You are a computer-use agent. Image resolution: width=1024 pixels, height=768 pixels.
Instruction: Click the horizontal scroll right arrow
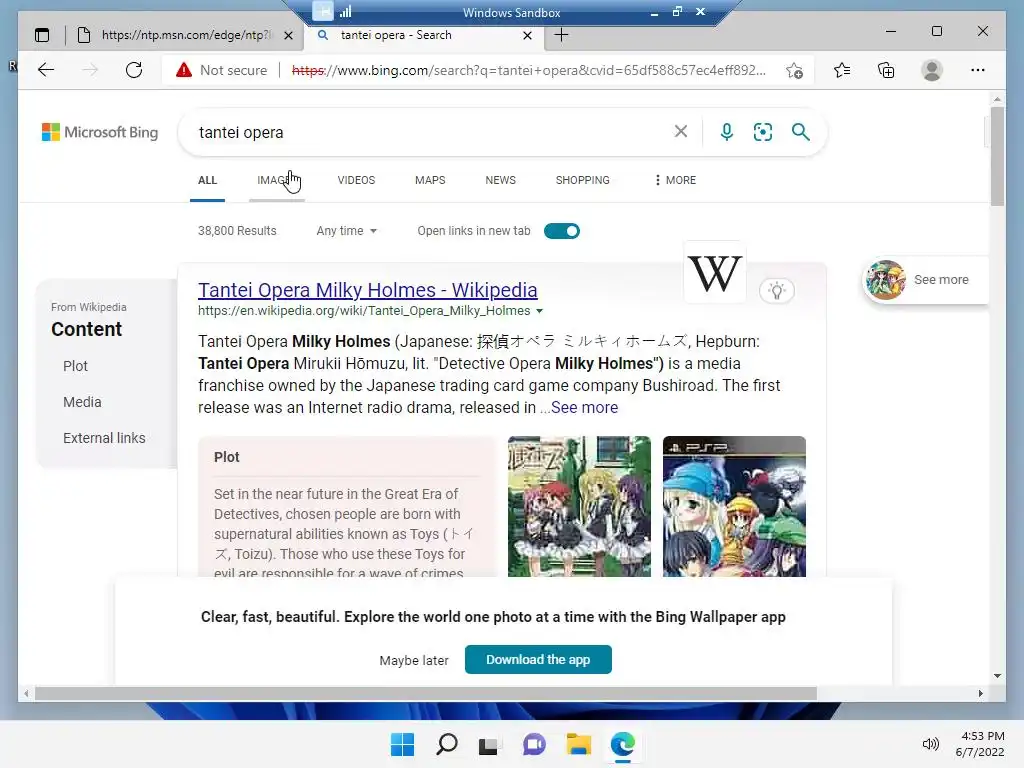point(980,694)
